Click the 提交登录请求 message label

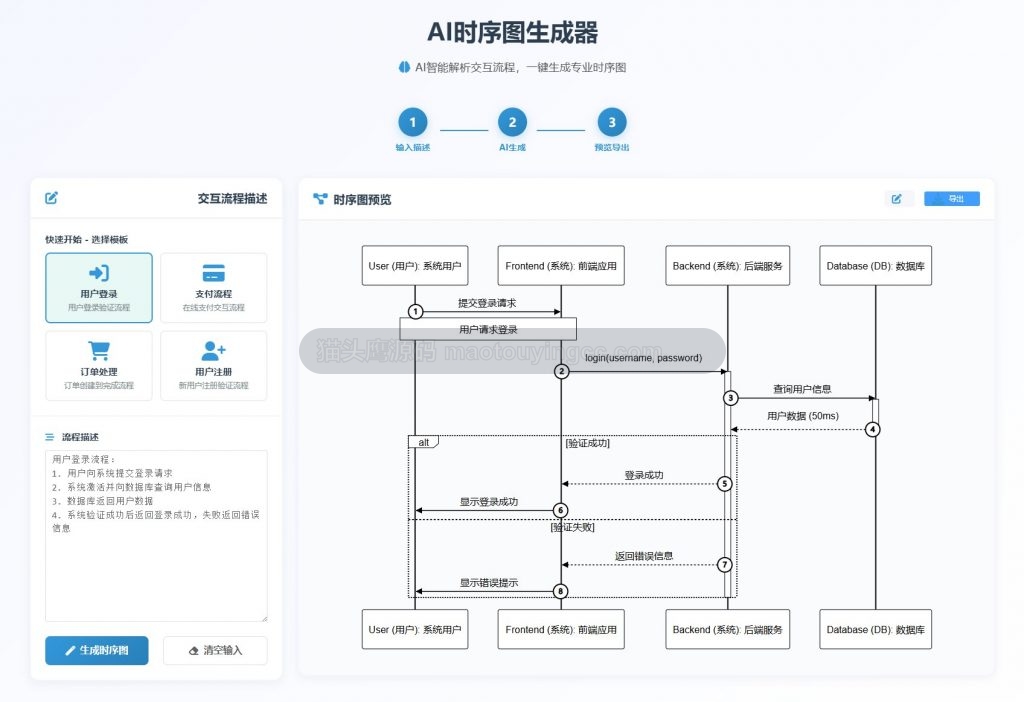(x=487, y=303)
